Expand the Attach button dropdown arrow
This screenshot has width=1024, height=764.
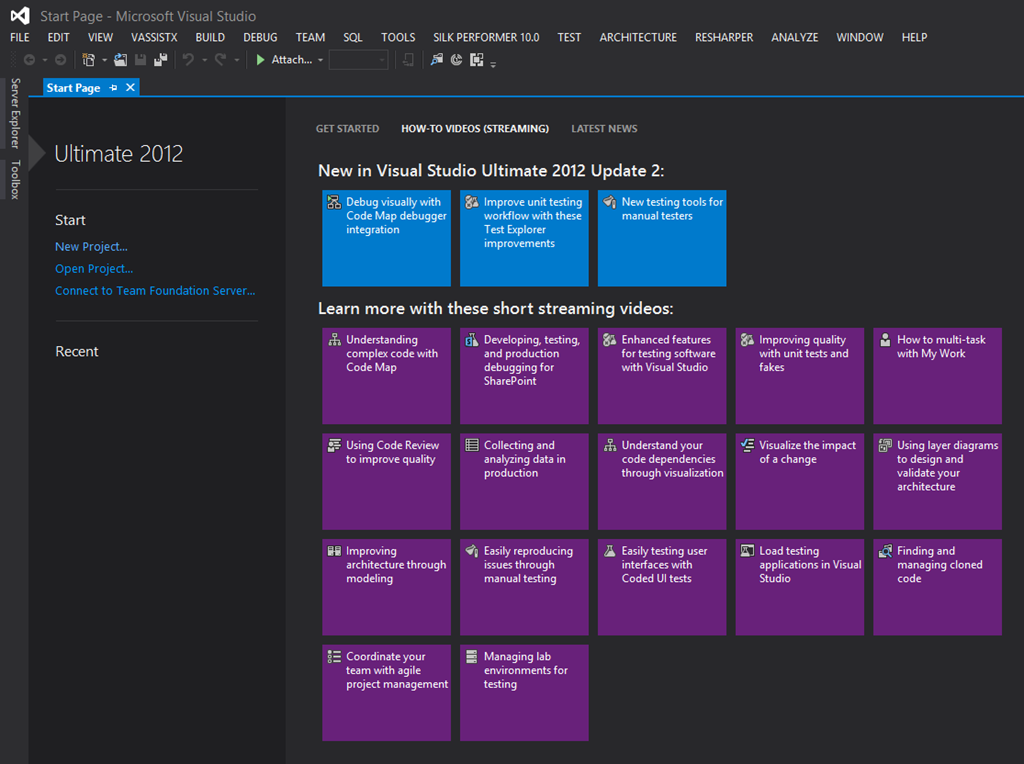point(320,60)
